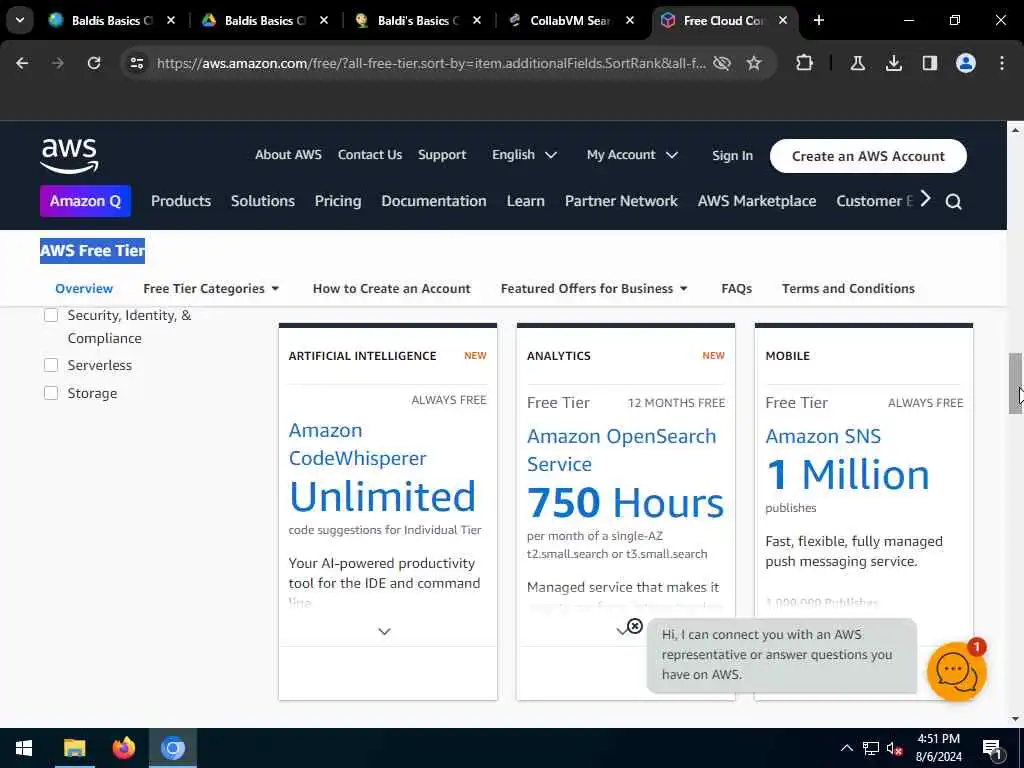Open the About AWS link
Image resolution: width=1024 pixels, height=768 pixels.
click(288, 155)
